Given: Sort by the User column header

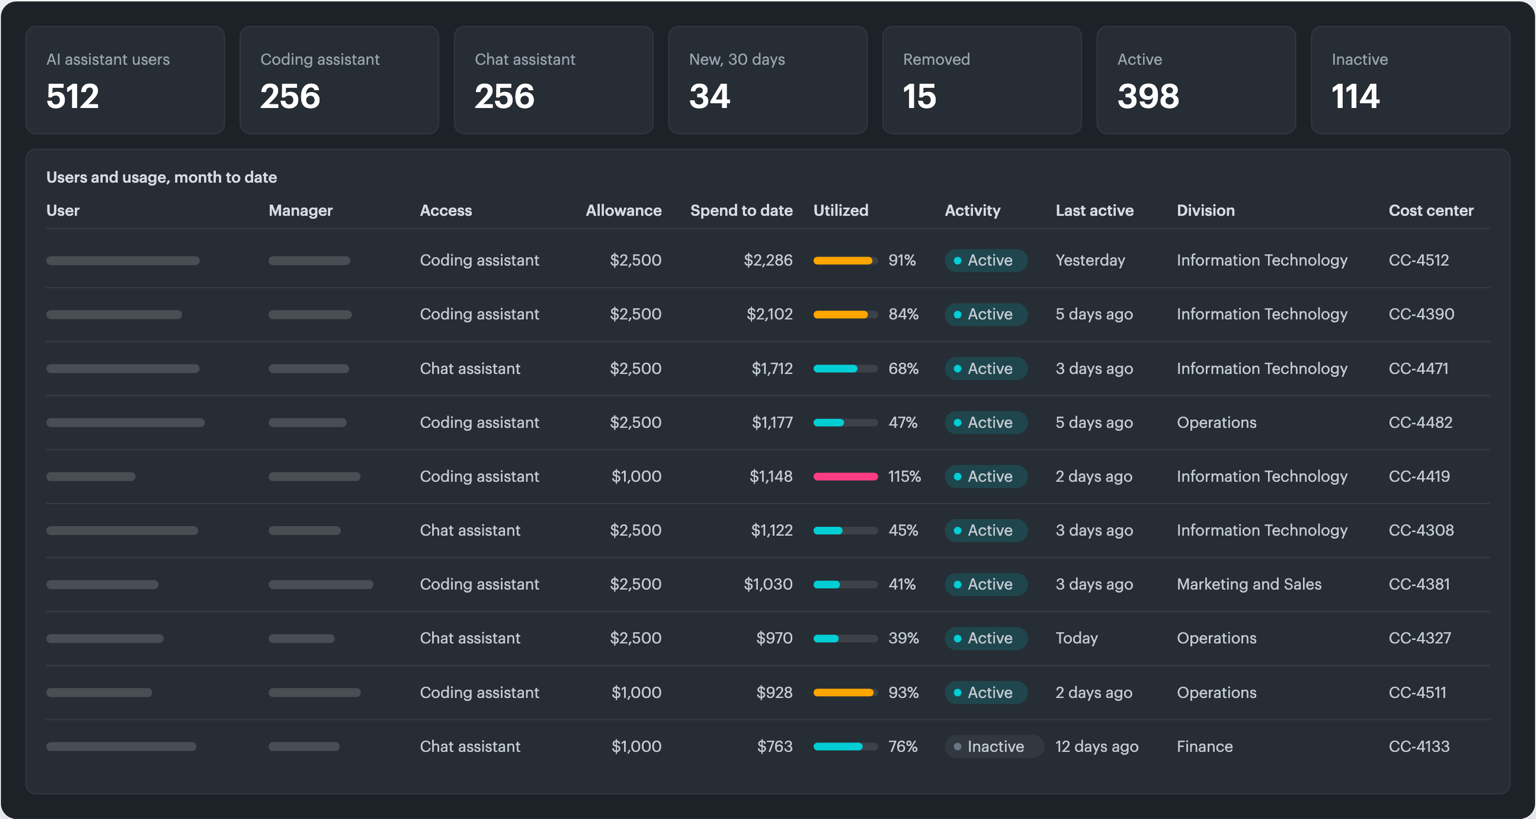Looking at the screenshot, I should 63,210.
